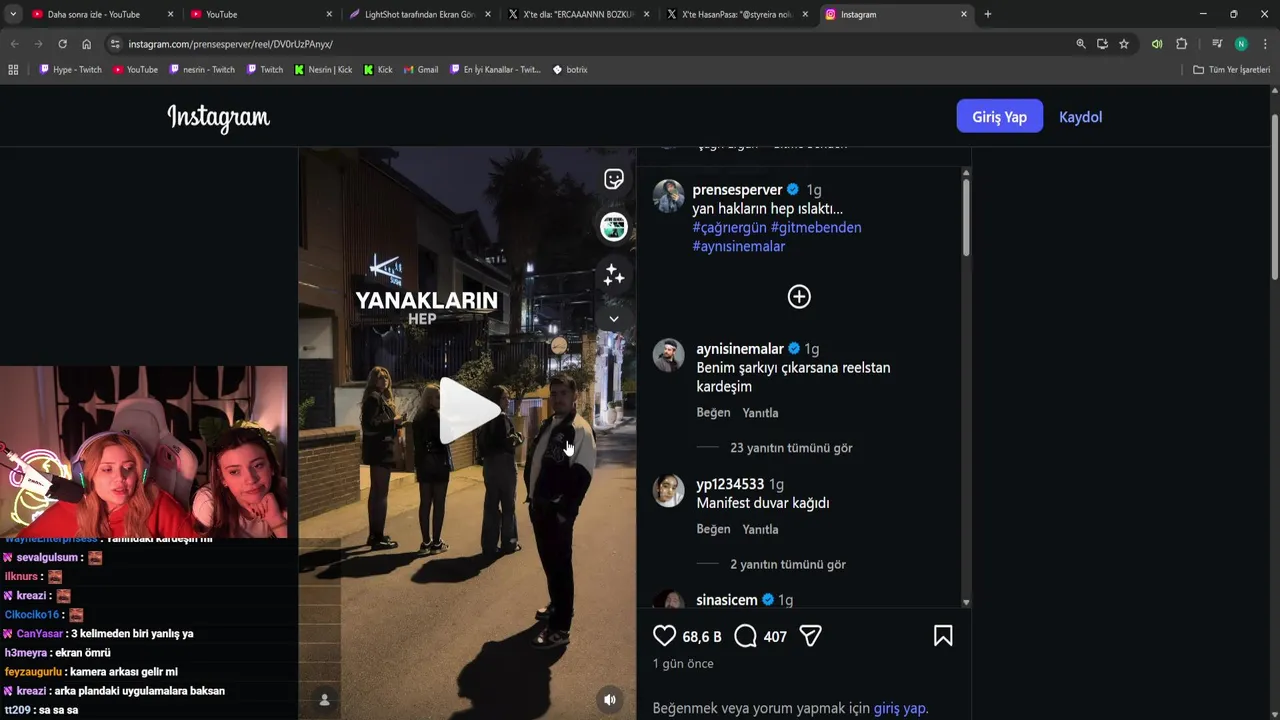Click the round audio thumbnail on the reel
Viewport: 1280px width, 720px height.
(x=614, y=227)
